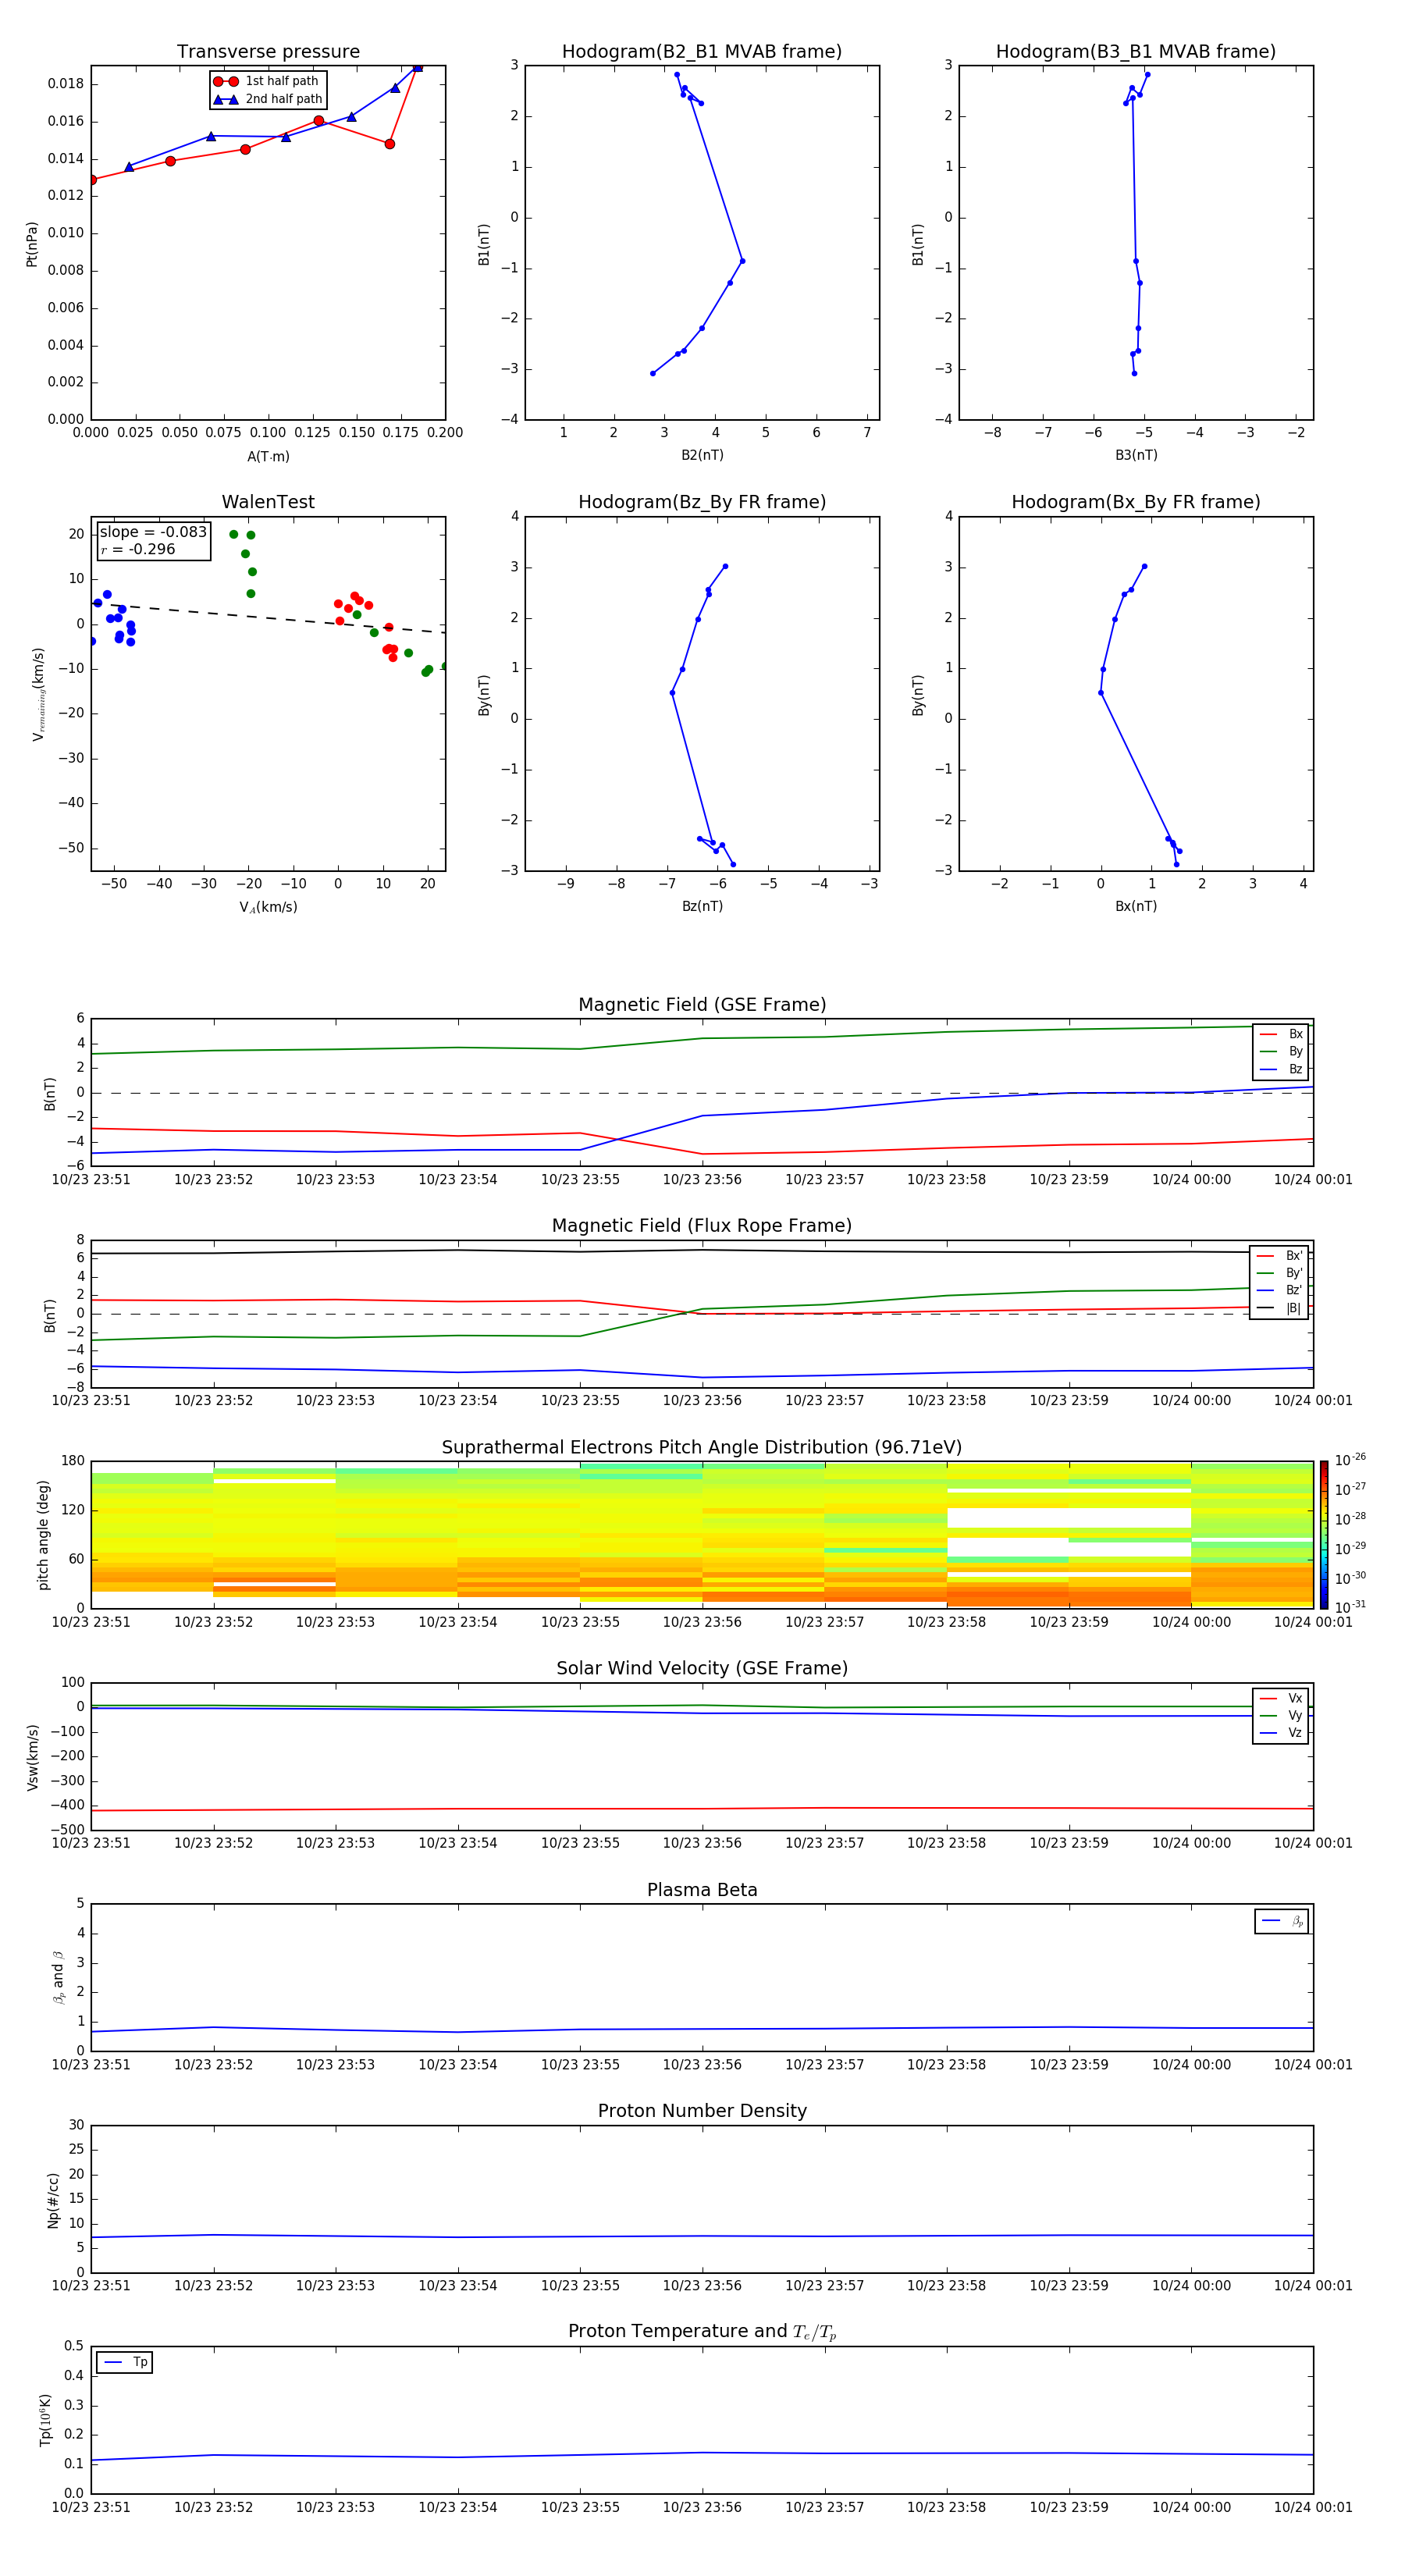
Task: Click the 'Np(#/cc)' y-axis label
Action: 53,2200
